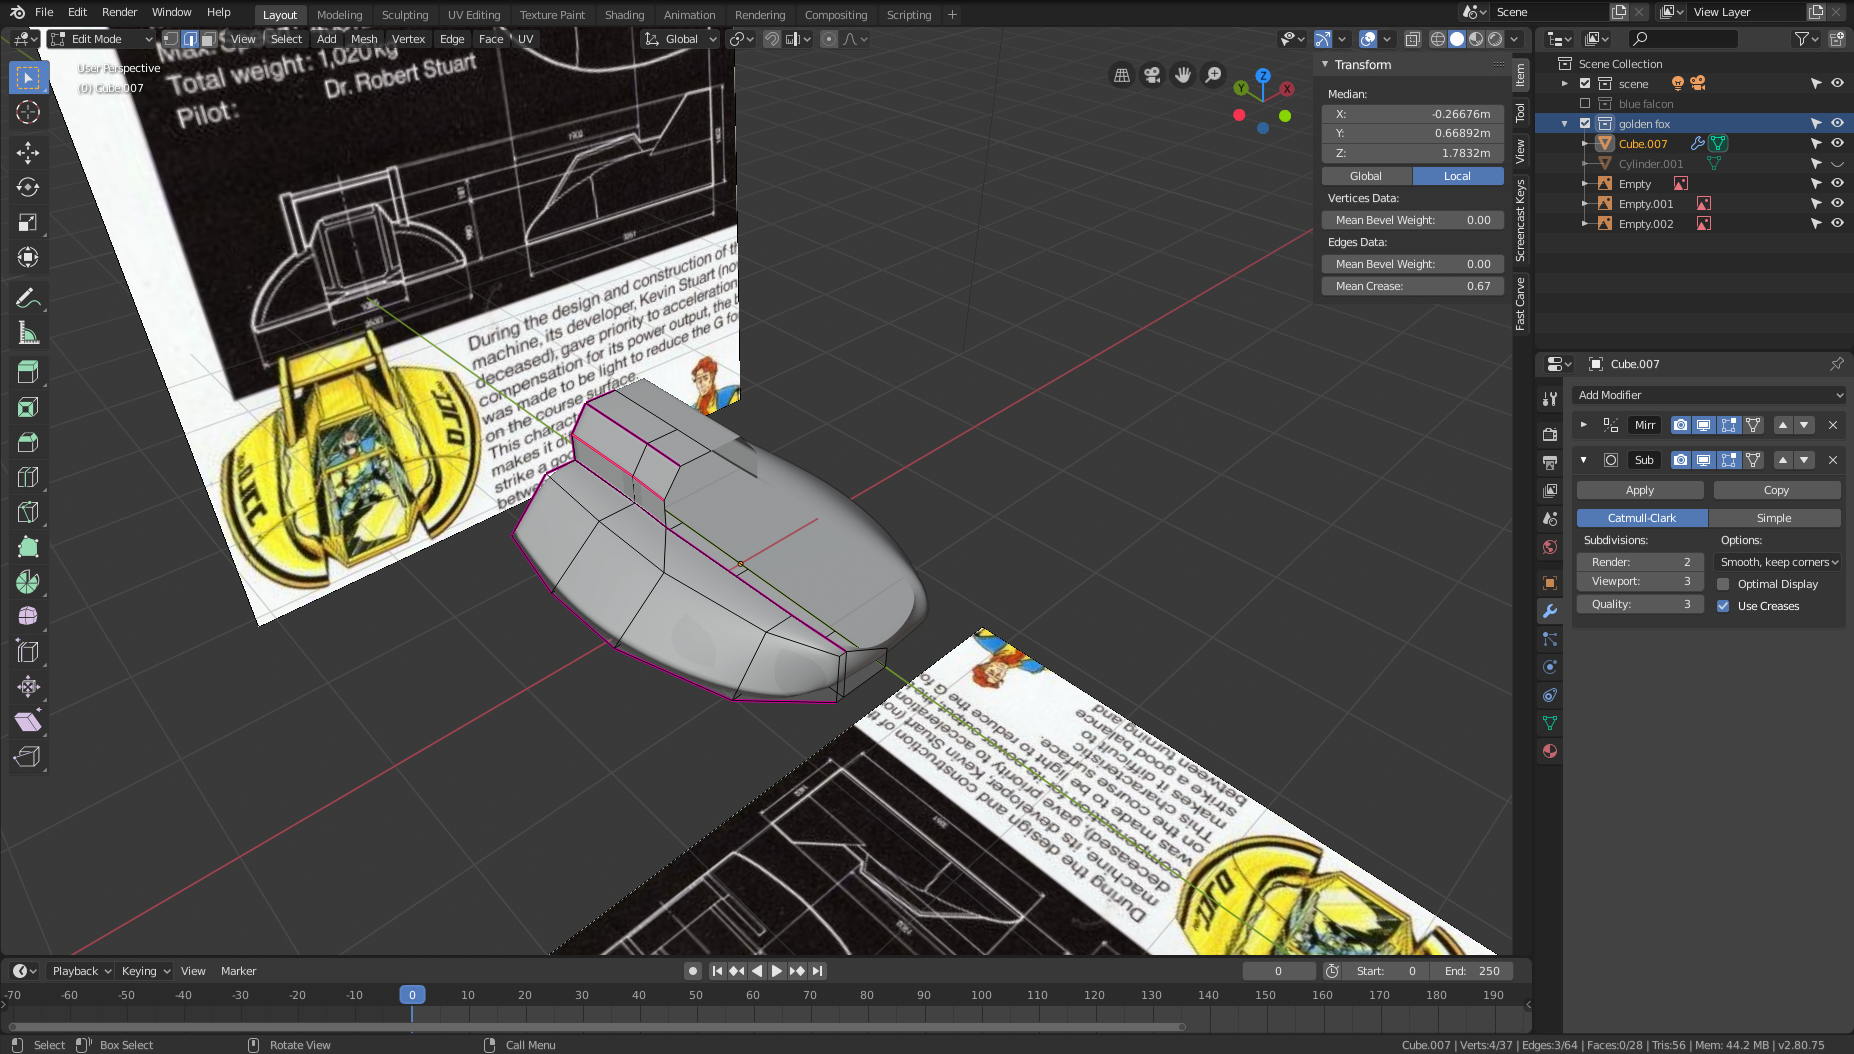Open the Fast Carve sidebar tab
Screen dimensions: 1854x1054
1520,304
